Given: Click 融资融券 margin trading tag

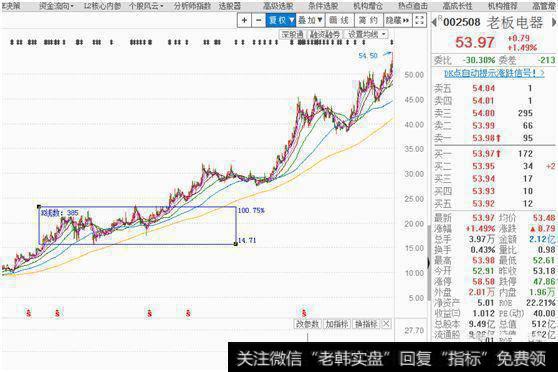Looking at the screenshot, I should [x=325, y=35].
